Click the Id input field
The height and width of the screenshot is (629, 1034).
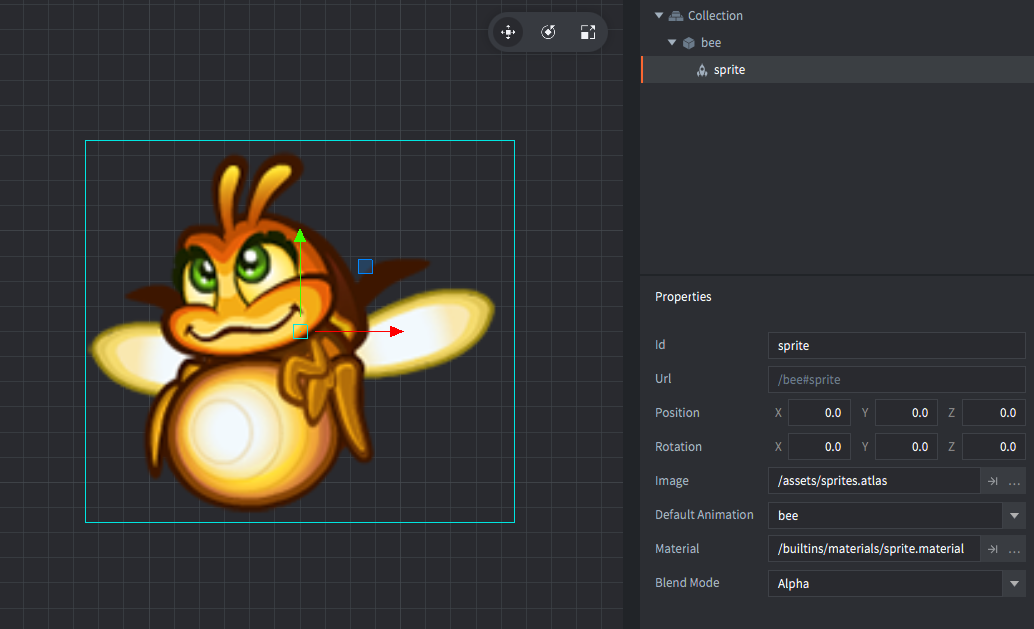(896, 346)
